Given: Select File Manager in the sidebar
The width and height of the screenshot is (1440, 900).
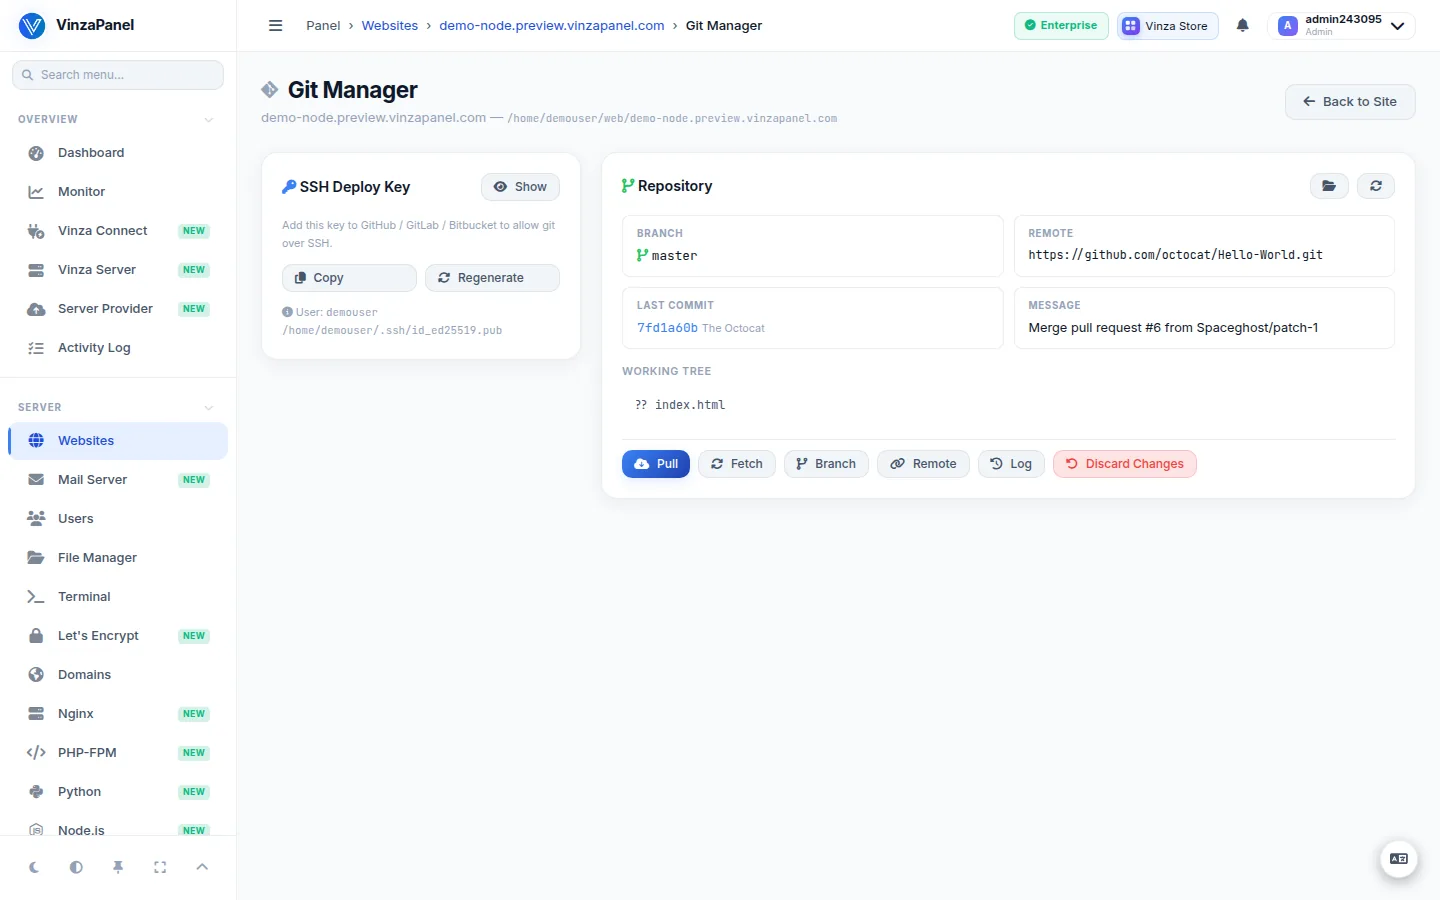Looking at the screenshot, I should coord(118,558).
